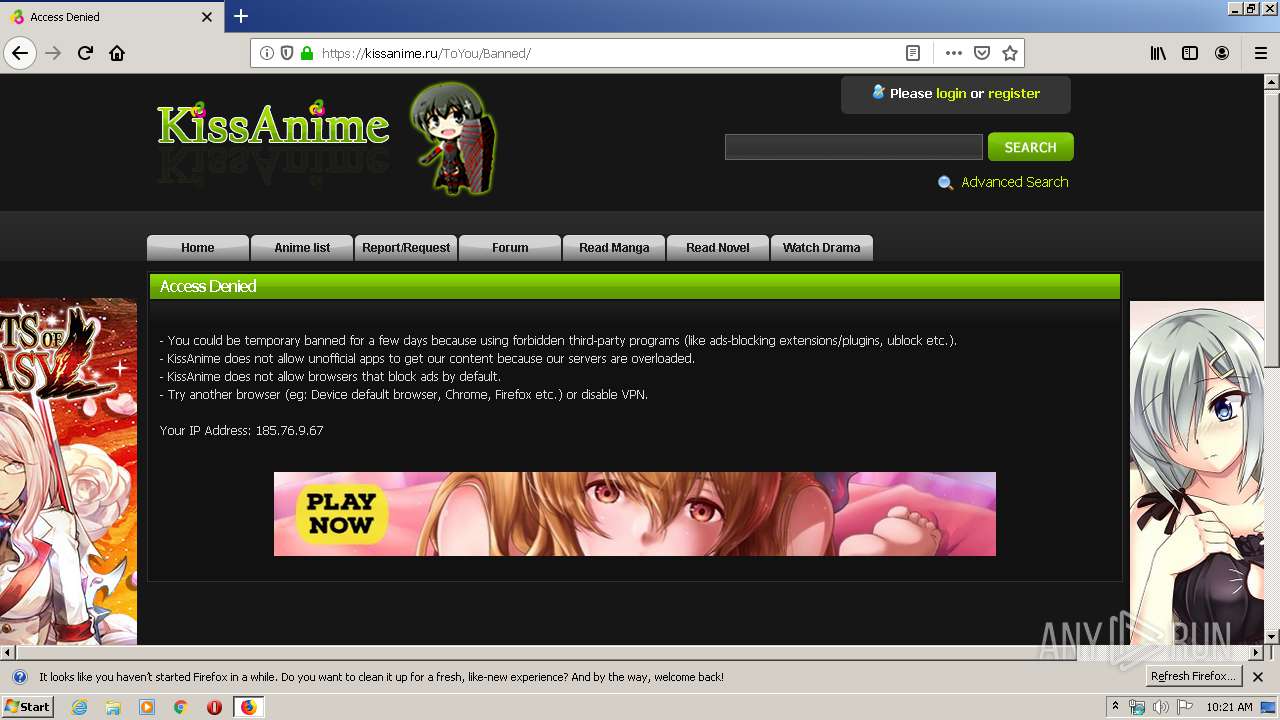The image size is (1280, 720).
Task: Launch Chrome from the taskbar
Action: click(180, 707)
